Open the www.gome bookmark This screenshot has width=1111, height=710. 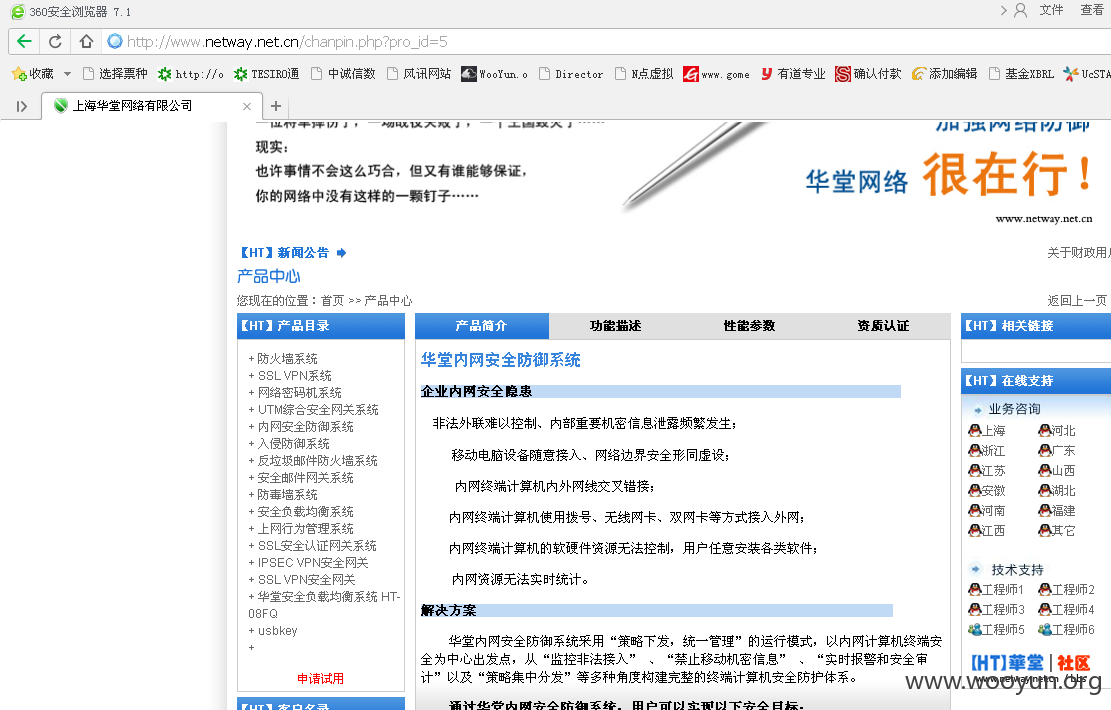pos(716,74)
